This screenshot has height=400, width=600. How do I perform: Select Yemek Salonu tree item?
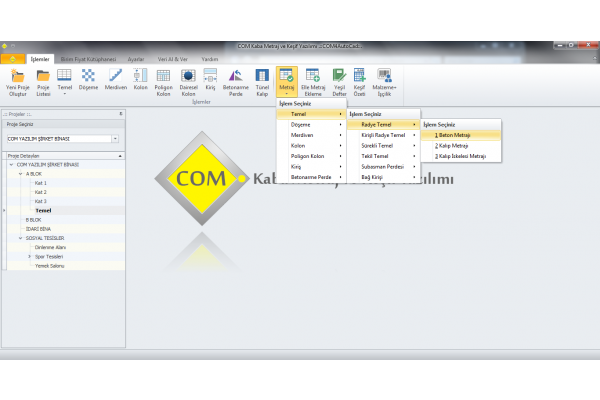(x=49, y=266)
